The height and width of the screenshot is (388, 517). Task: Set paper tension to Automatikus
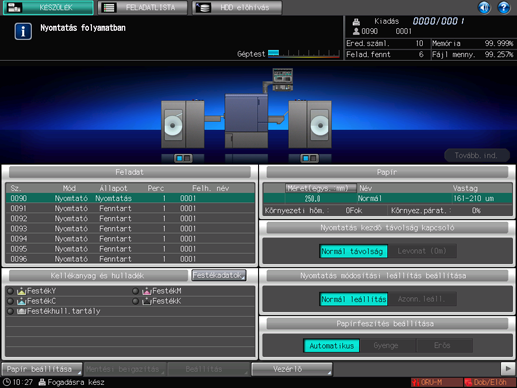click(331, 346)
